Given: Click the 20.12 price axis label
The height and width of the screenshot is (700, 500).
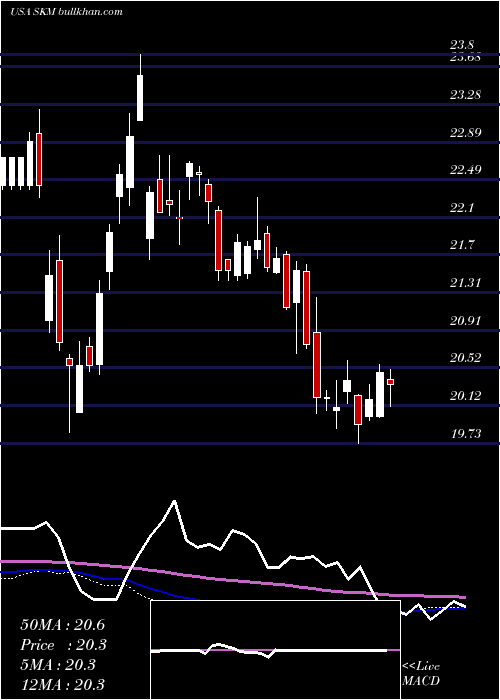Looking at the screenshot, I should click(466, 396).
